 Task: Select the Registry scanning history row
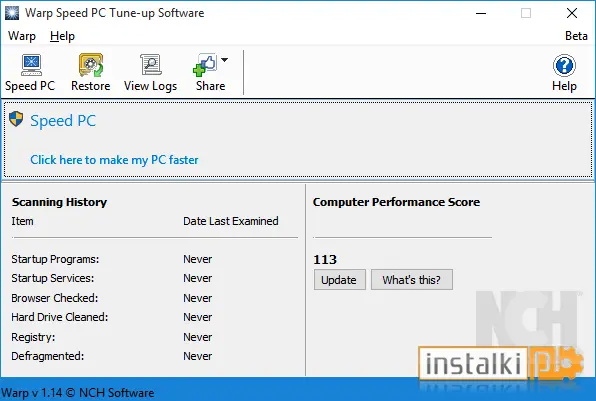coord(112,337)
